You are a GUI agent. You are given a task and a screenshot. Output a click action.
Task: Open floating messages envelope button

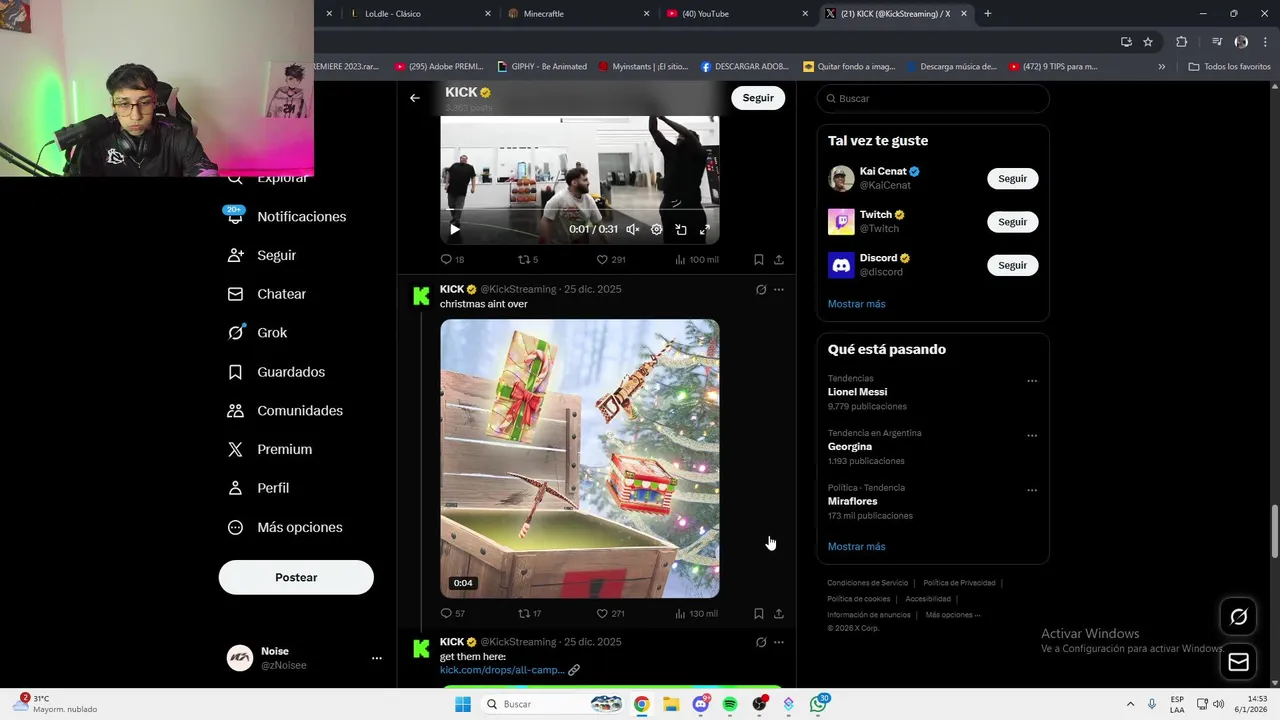coord(1238,662)
